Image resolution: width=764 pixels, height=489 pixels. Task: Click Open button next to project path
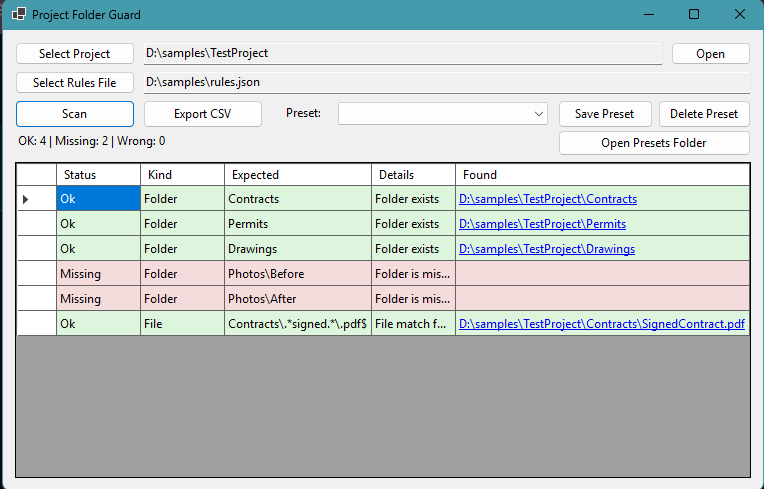(710, 54)
